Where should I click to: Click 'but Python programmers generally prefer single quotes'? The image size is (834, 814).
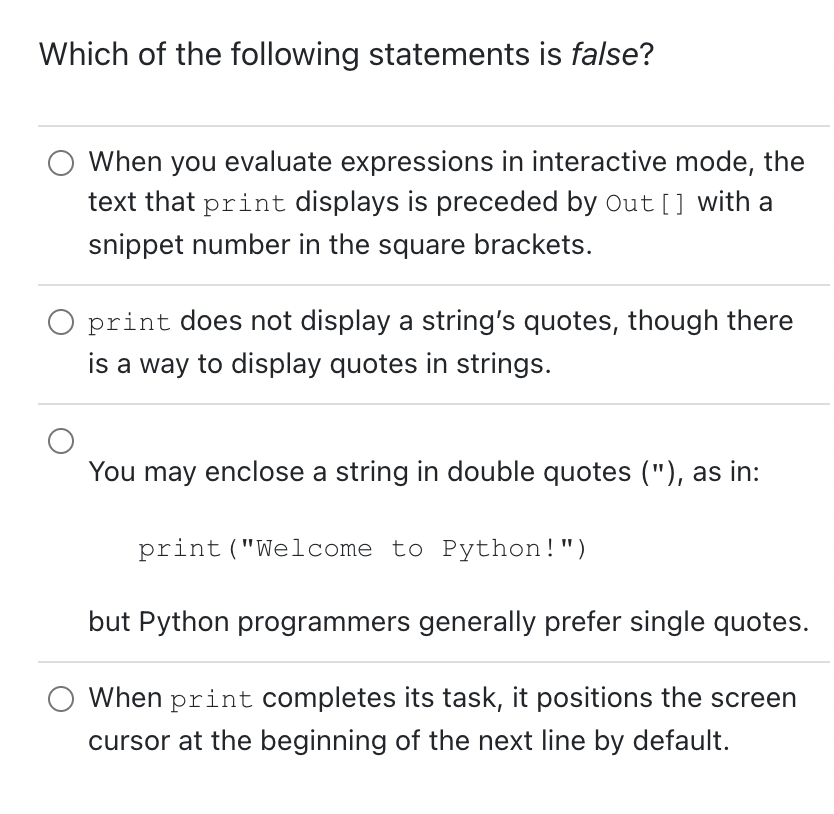click(x=448, y=621)
